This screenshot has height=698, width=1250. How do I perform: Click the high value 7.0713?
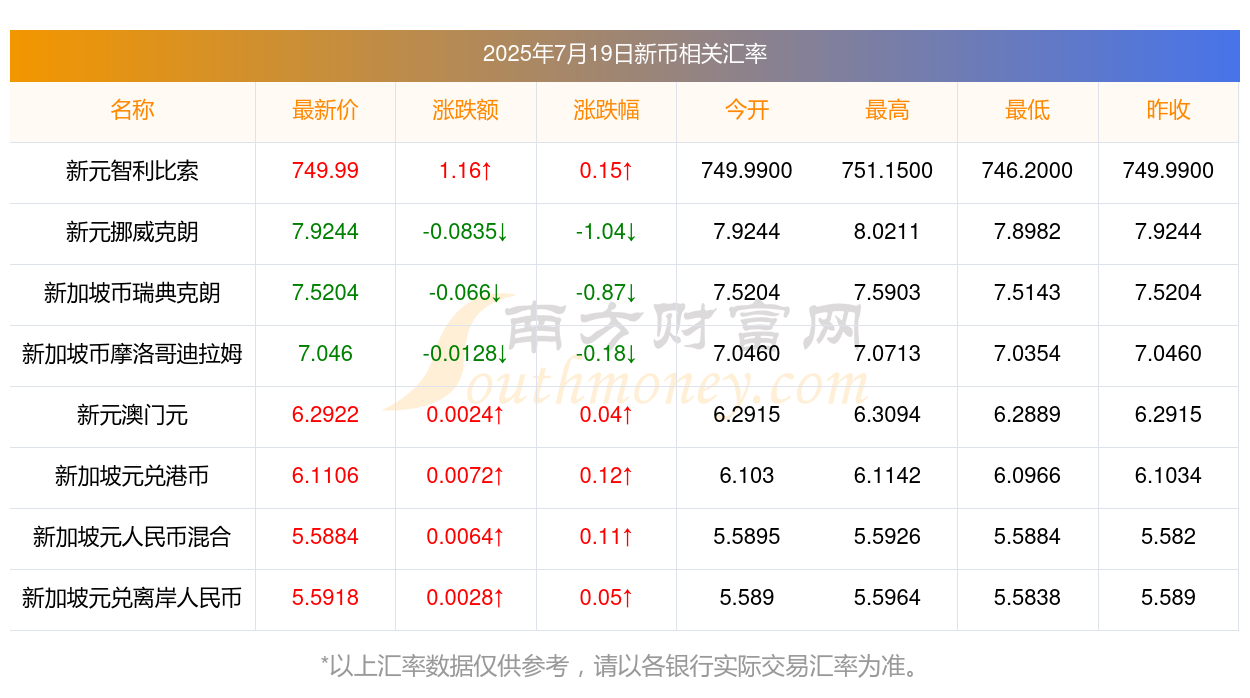tap(887, 354)
